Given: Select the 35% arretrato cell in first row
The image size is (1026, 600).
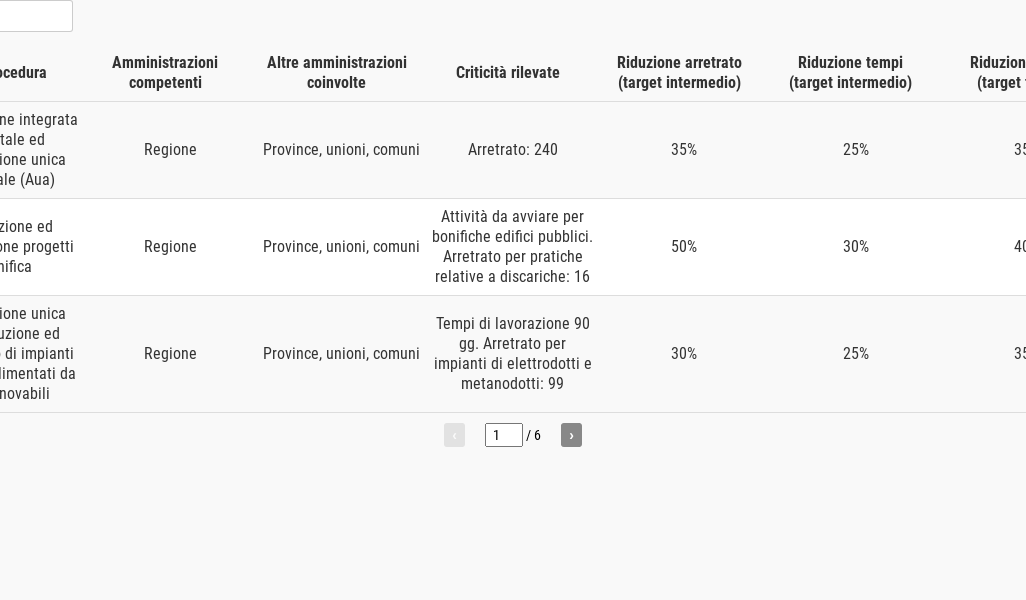Looking at the screenshot, I should 684,150.
